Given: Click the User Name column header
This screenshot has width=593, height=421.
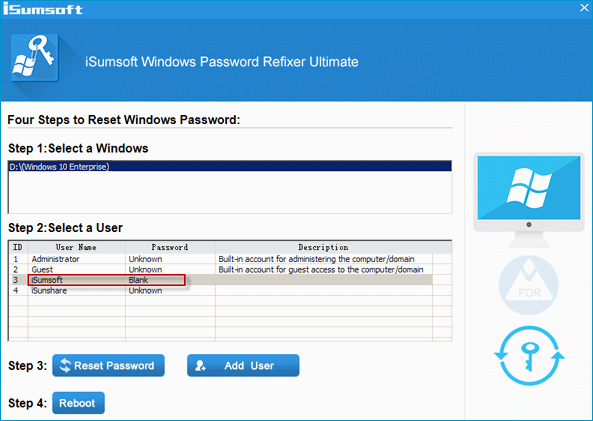Looking at the screenshot, I should pos(76,247).
